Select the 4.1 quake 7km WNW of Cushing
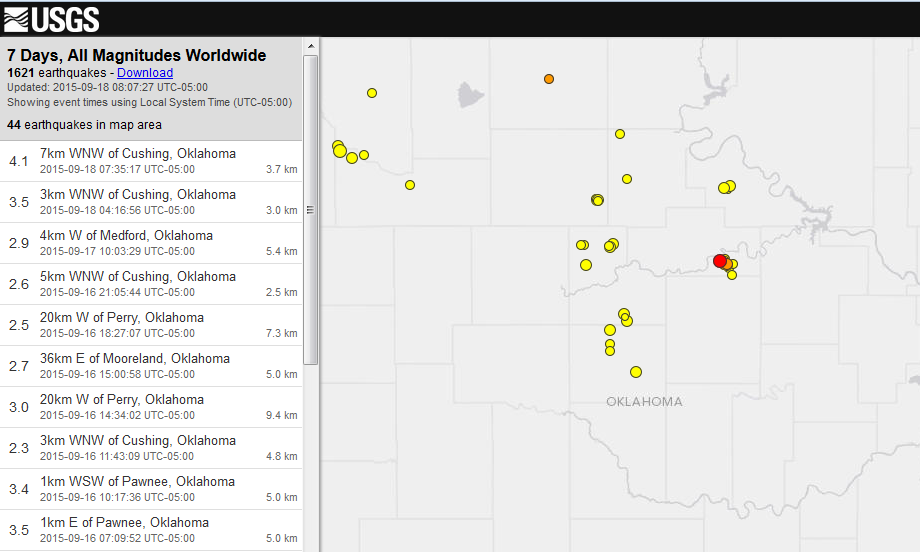This screenshot has width=920, height=552. (x=151, y=161)
